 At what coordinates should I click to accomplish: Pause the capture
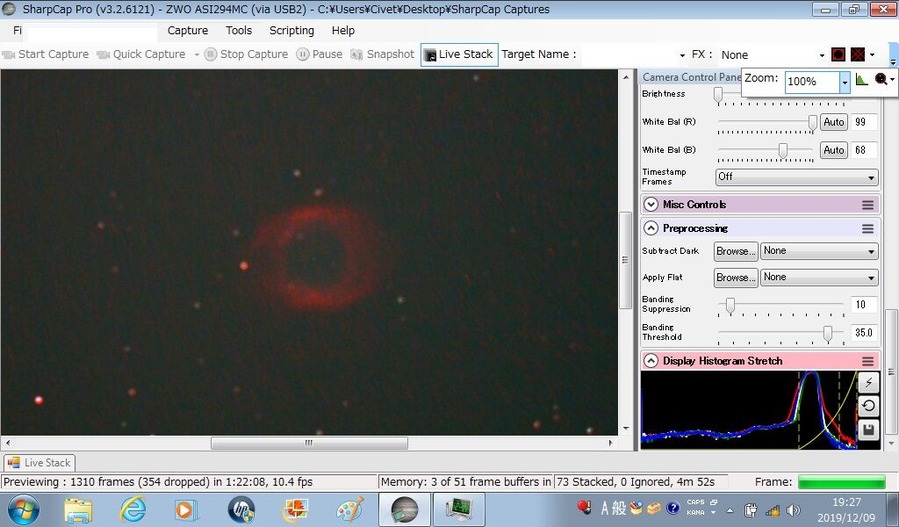click(319, 54)
